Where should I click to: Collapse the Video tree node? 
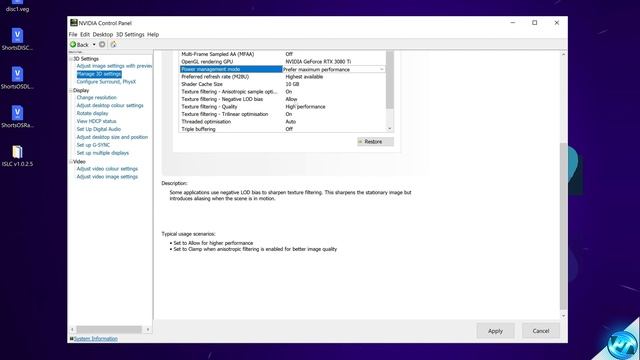coord(71,162)
